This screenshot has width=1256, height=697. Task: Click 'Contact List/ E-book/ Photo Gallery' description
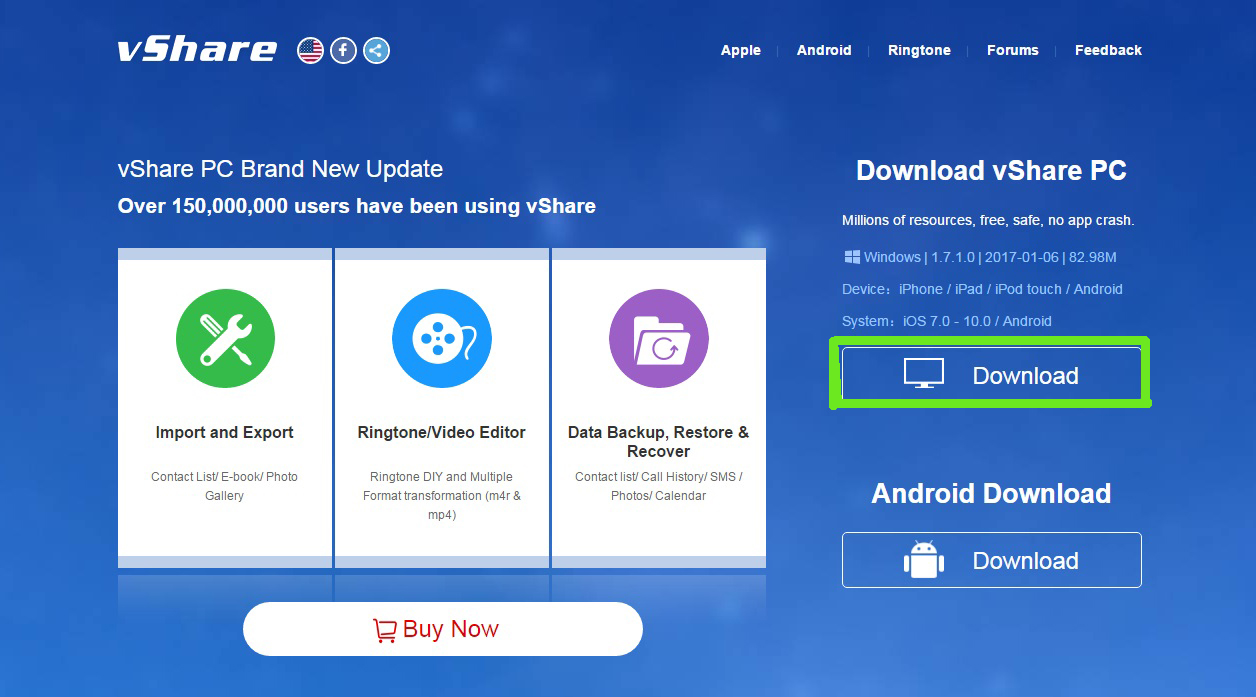coord(225,486)
